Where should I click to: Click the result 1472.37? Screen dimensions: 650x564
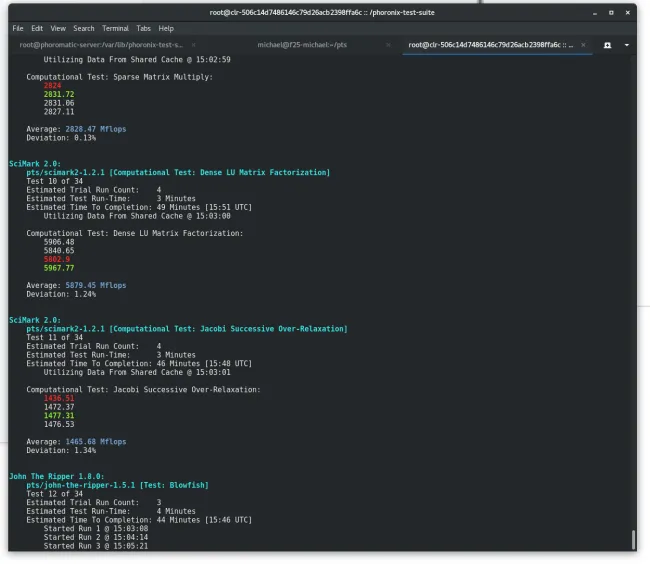tap(59, 407)
